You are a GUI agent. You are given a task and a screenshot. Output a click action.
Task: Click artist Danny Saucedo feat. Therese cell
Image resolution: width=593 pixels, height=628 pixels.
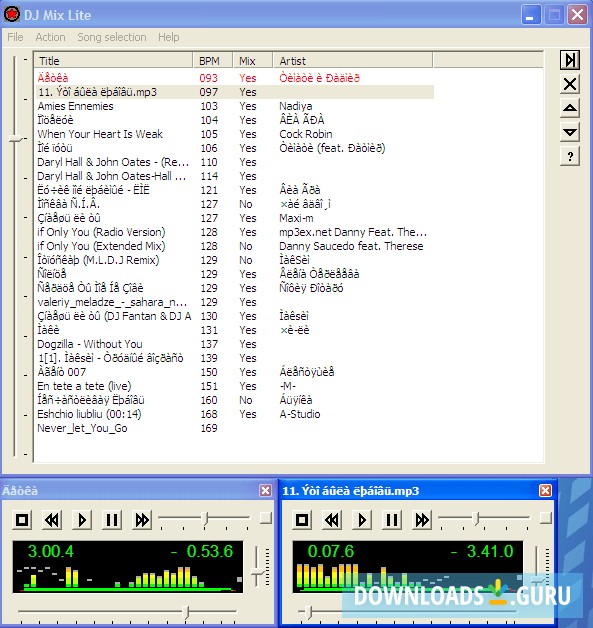[x=351, y=246]
